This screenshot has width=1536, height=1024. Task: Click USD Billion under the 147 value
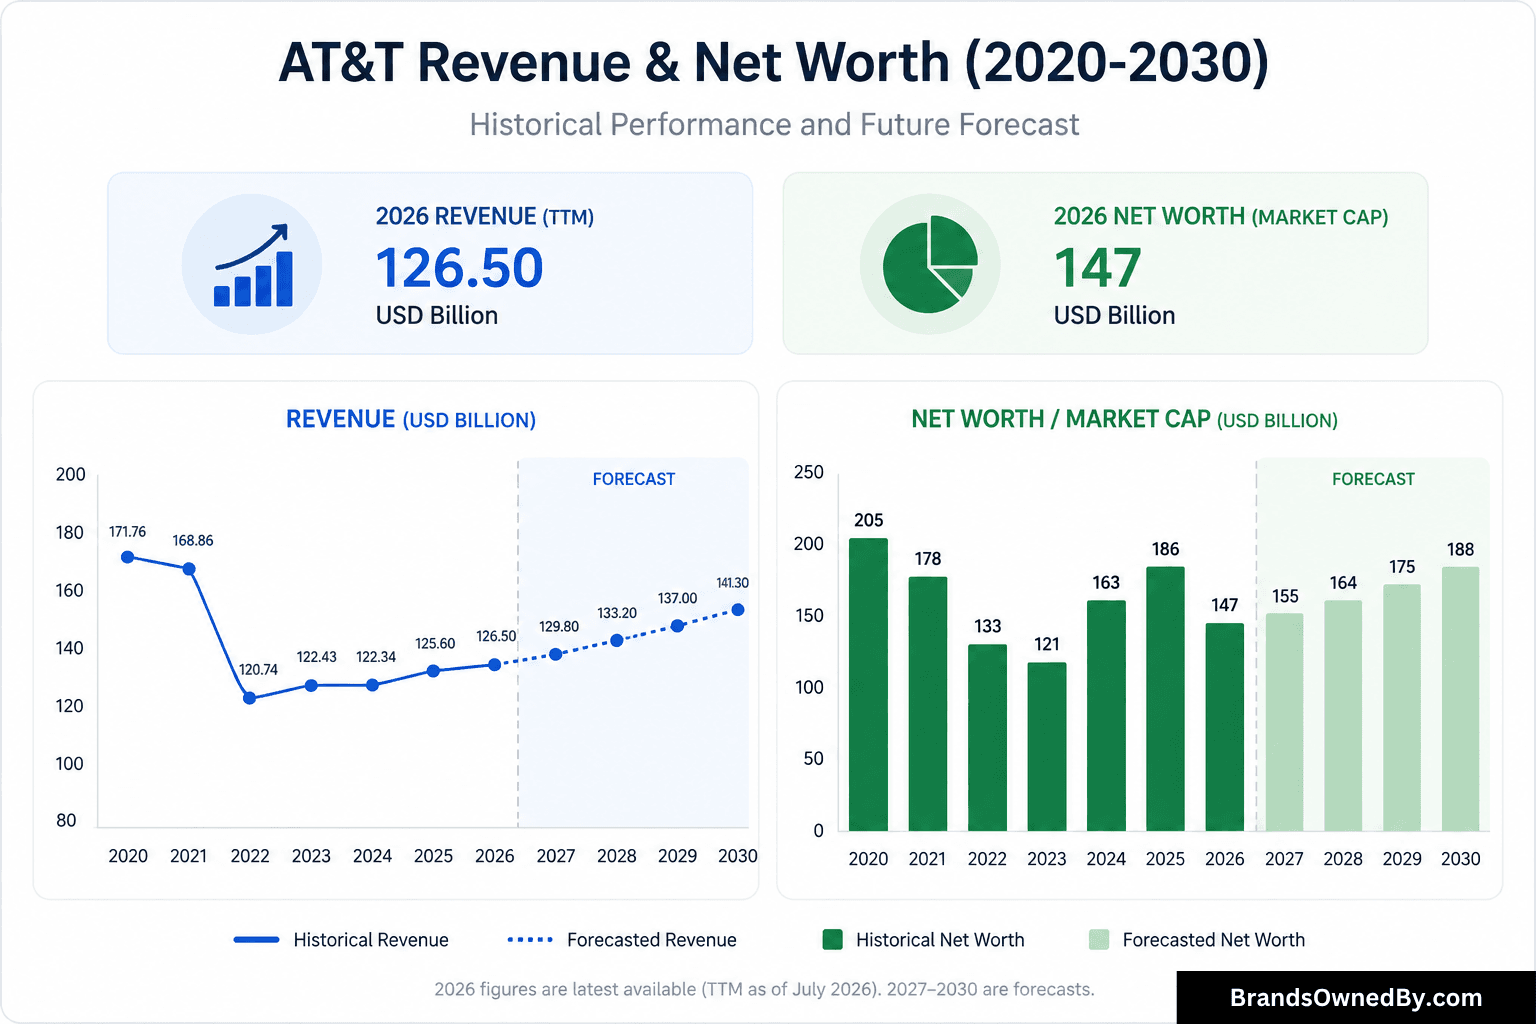click(x=1114, y=315)
